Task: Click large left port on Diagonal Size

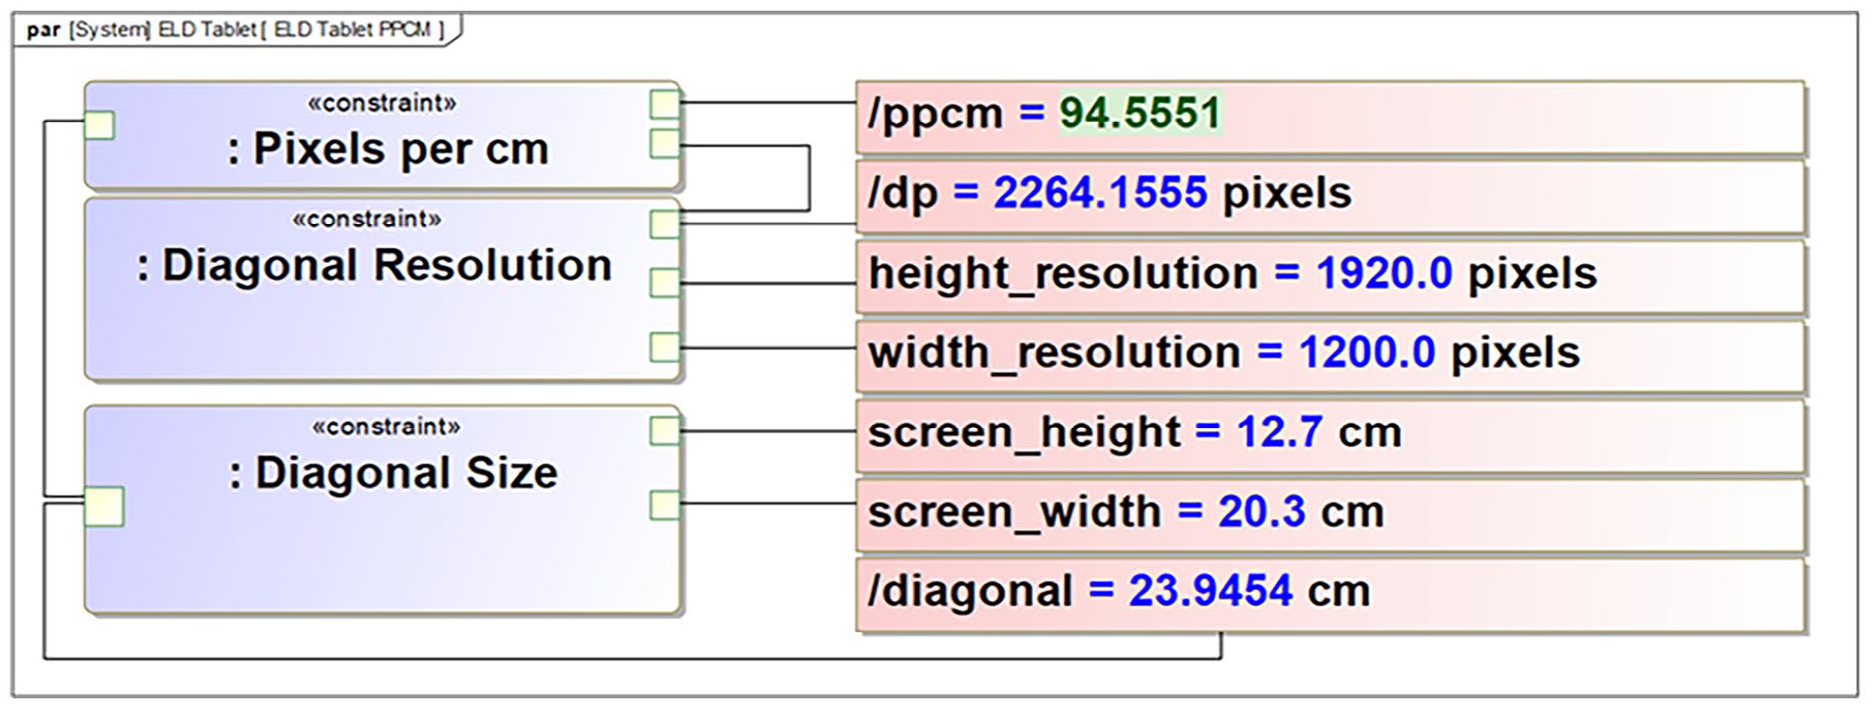Action: [x=104, y=506]
